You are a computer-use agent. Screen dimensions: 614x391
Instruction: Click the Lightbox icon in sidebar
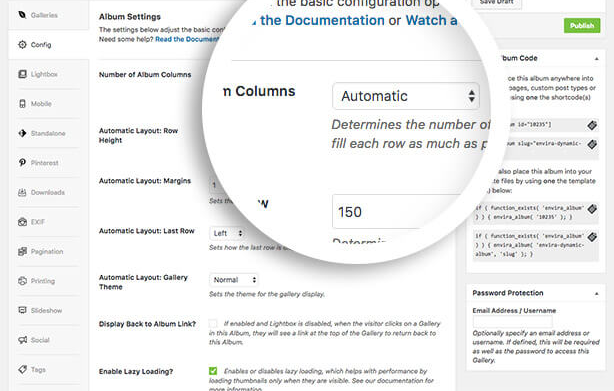pos(22,74)
